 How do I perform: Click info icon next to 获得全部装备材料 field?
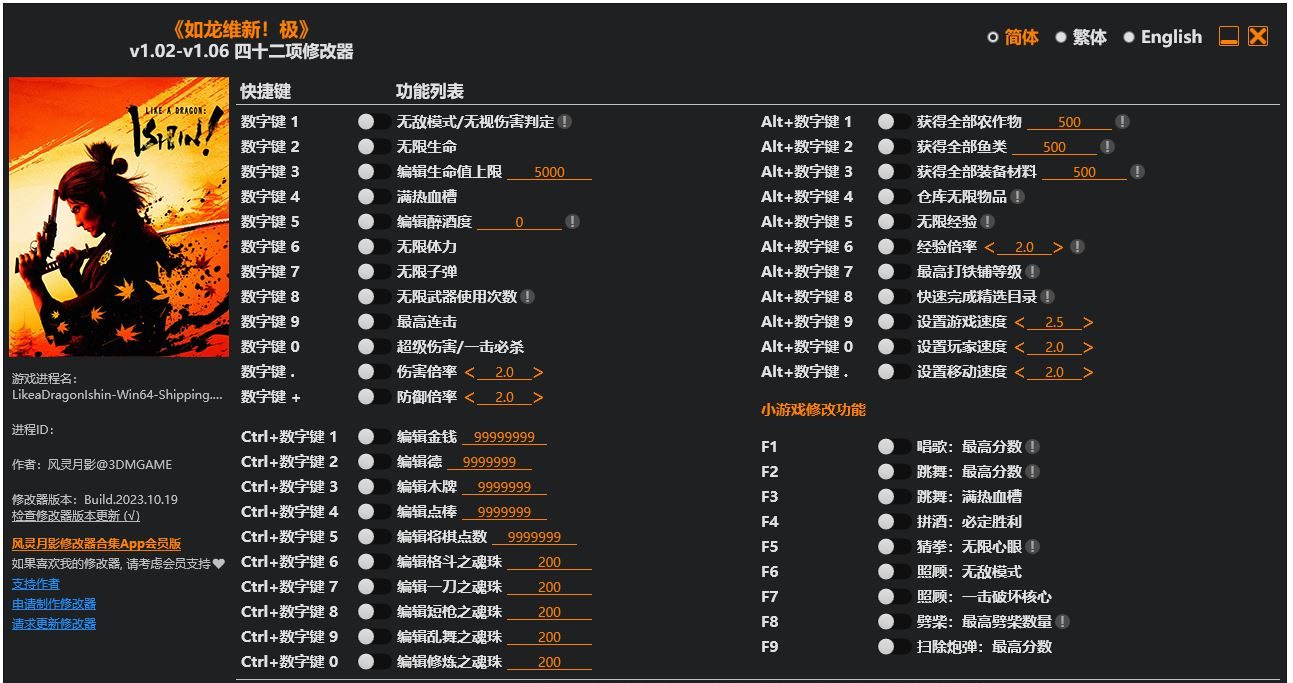click(x=1137, y=172)
